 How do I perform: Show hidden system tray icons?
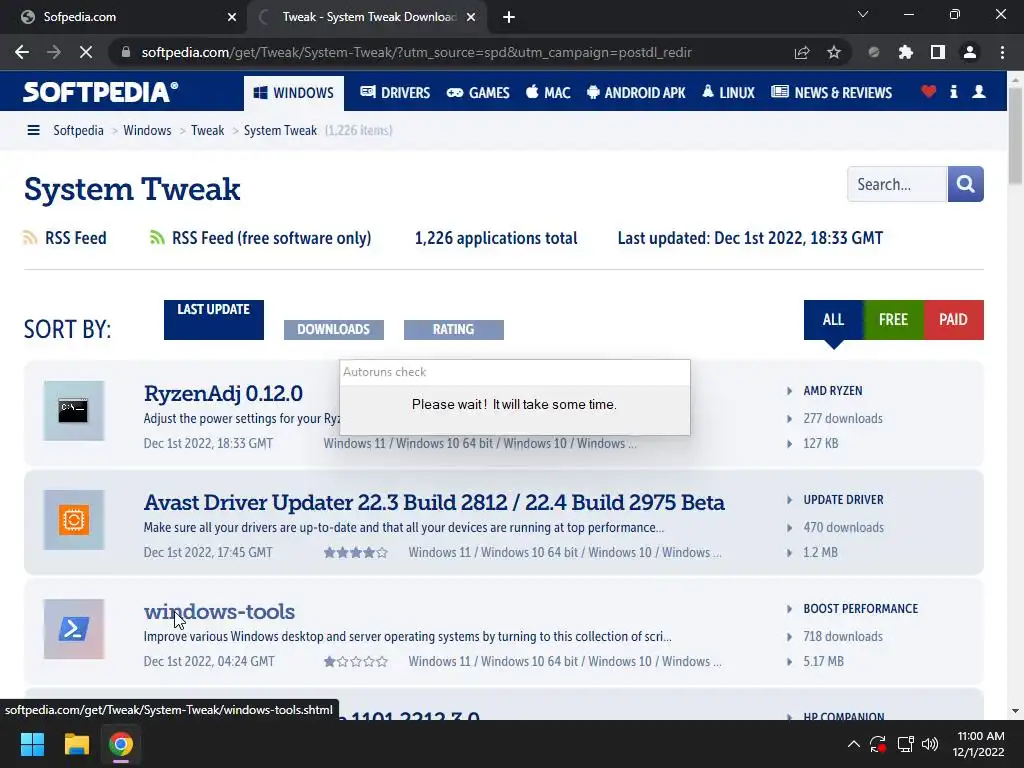tap(854, 744)
